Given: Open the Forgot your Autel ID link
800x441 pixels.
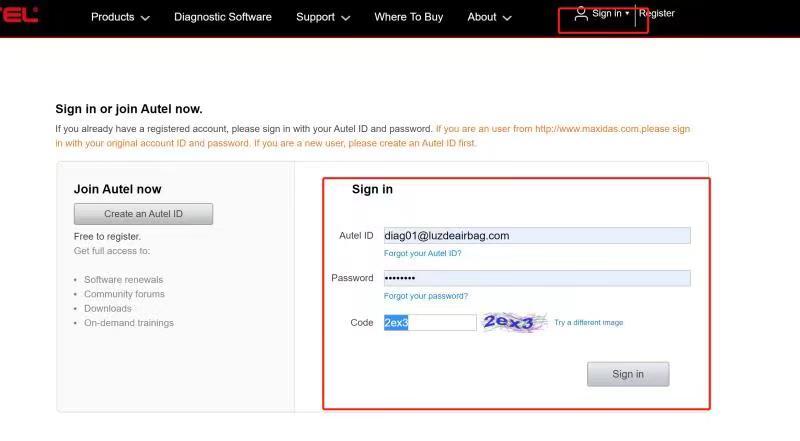Looking at the screenshot, I should point(422,254).
